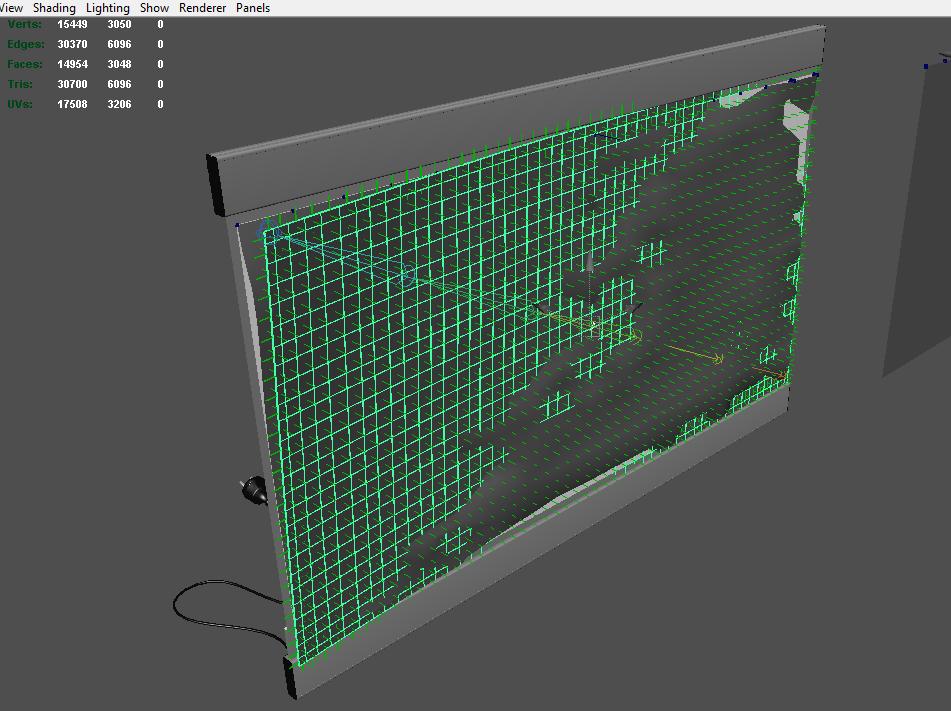Click the Tris label in heads-up display
This screenshot has width=951, height=711.
click(x=20, y=84)
